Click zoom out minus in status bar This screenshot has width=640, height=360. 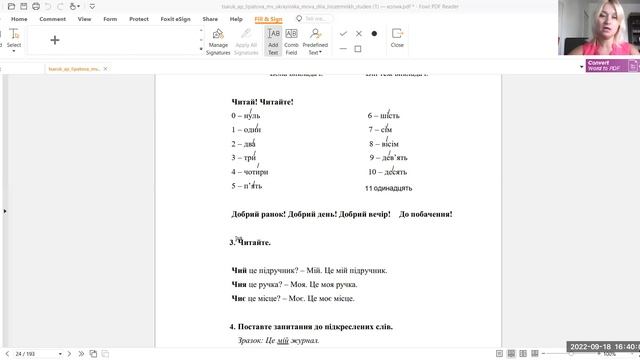(544, 354)
